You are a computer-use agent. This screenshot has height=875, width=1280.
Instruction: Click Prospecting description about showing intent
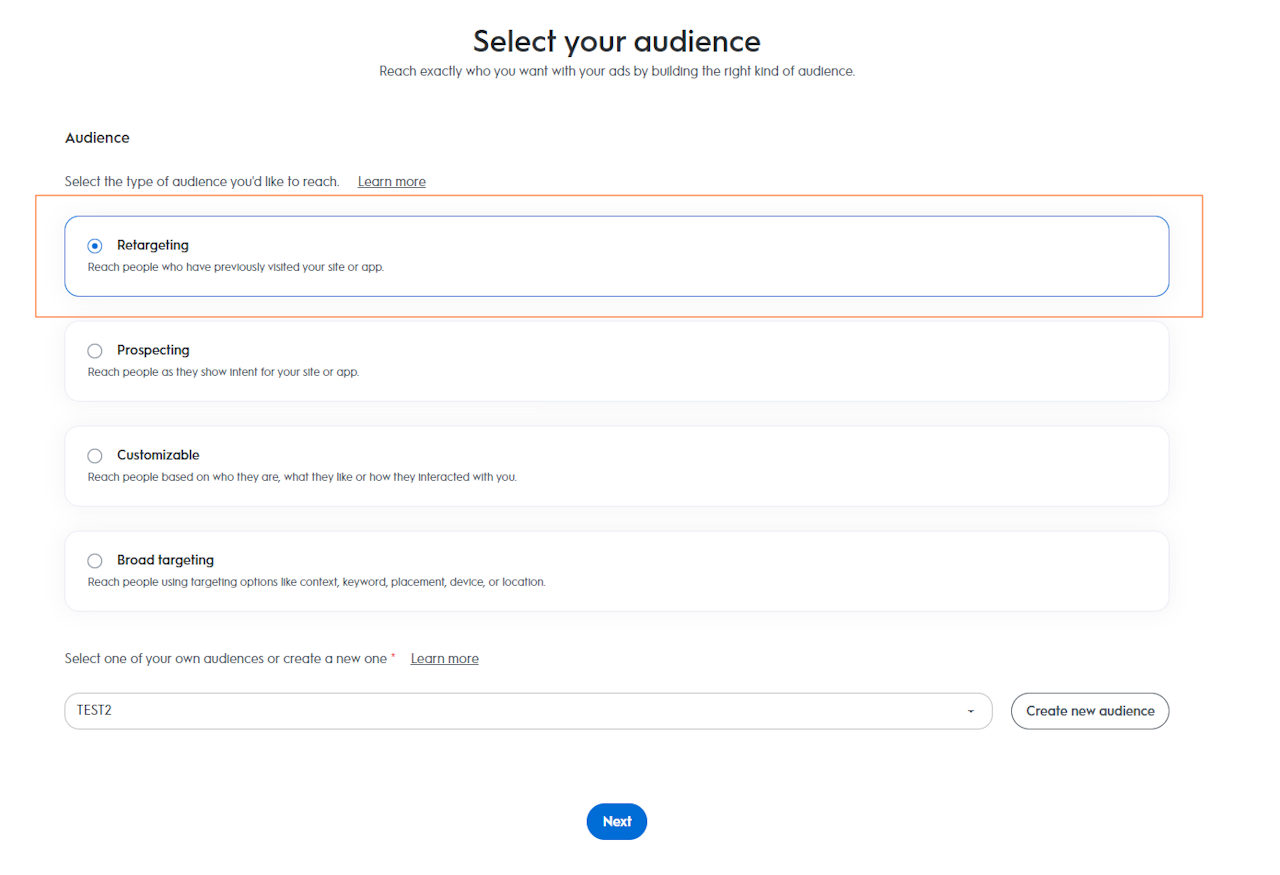(x=223, y=372)
